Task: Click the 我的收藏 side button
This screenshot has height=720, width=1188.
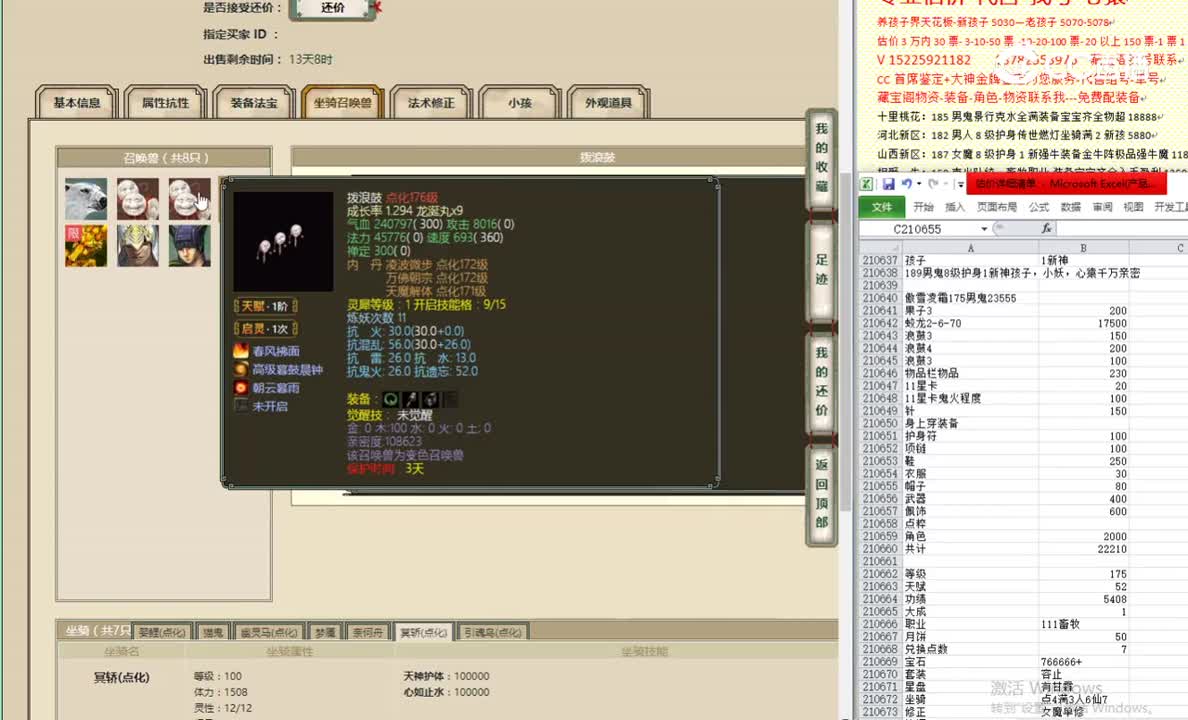Action: (821, 158)
